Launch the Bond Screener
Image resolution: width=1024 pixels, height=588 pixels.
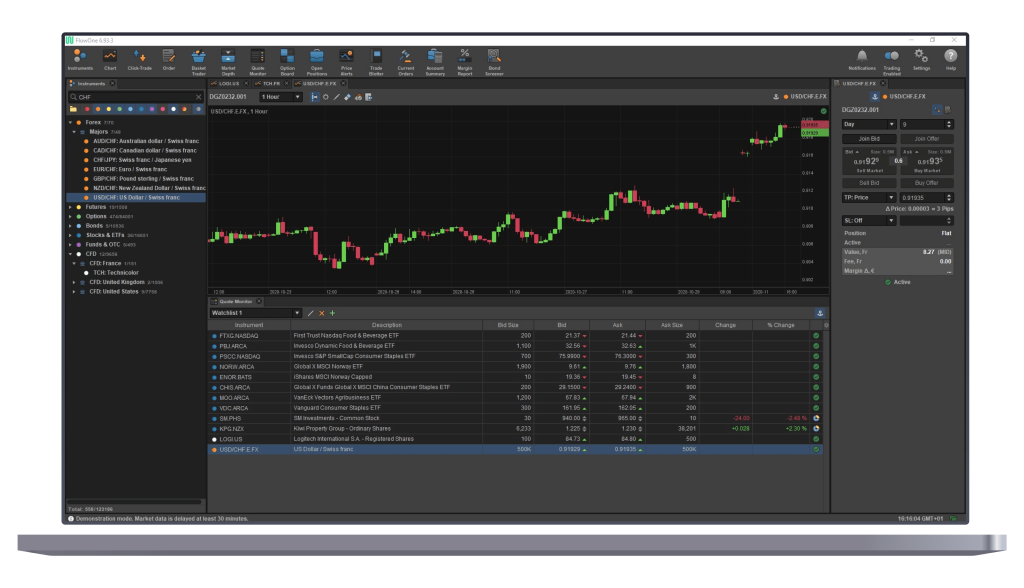tap(494, 62)
